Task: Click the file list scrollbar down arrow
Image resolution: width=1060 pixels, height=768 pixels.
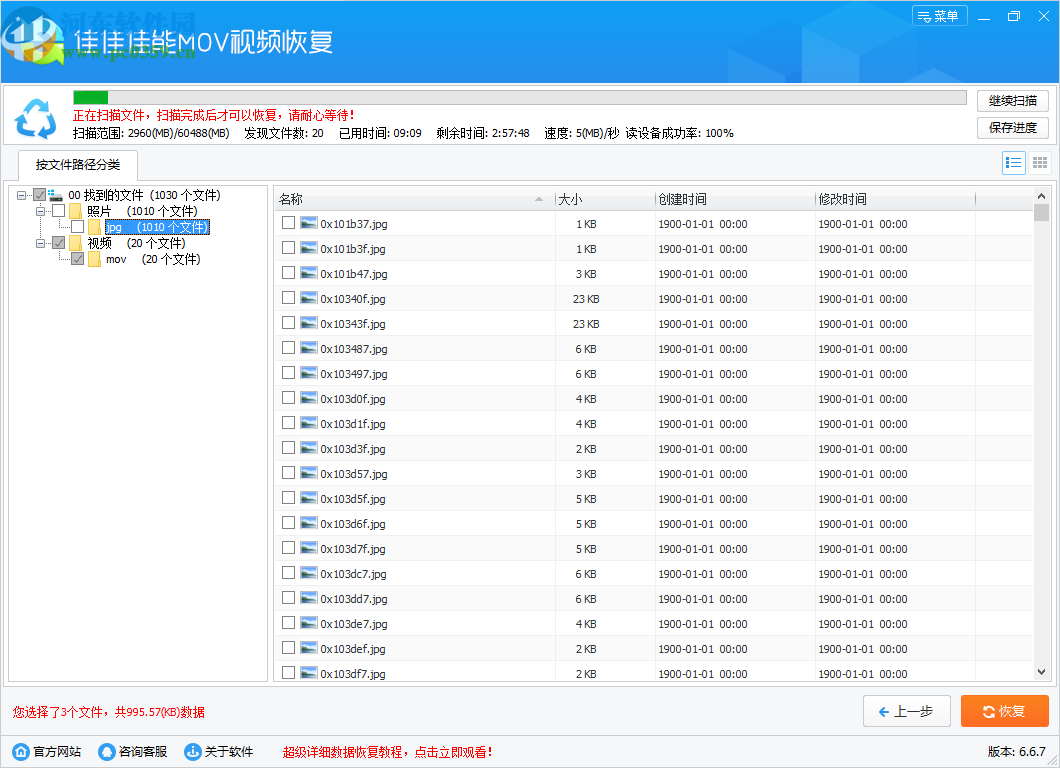Action: (x=1041, y=673)
